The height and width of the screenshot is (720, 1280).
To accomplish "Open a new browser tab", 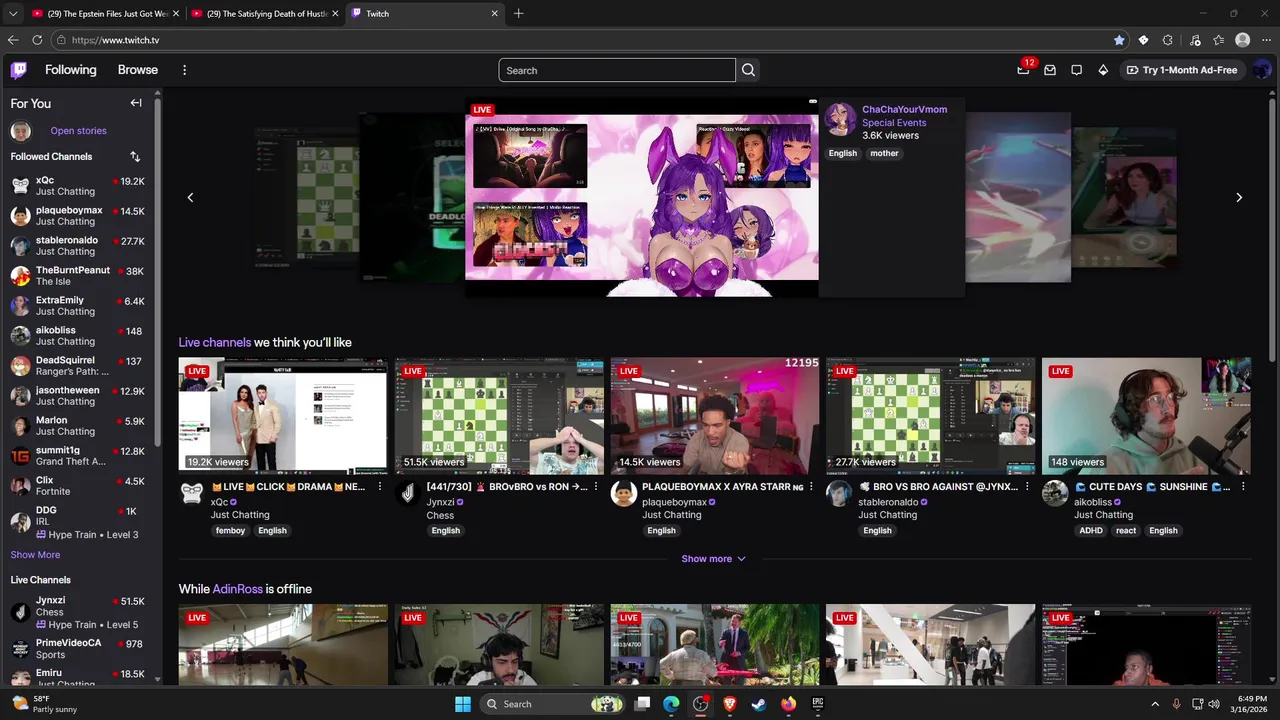I will [518, 13].
